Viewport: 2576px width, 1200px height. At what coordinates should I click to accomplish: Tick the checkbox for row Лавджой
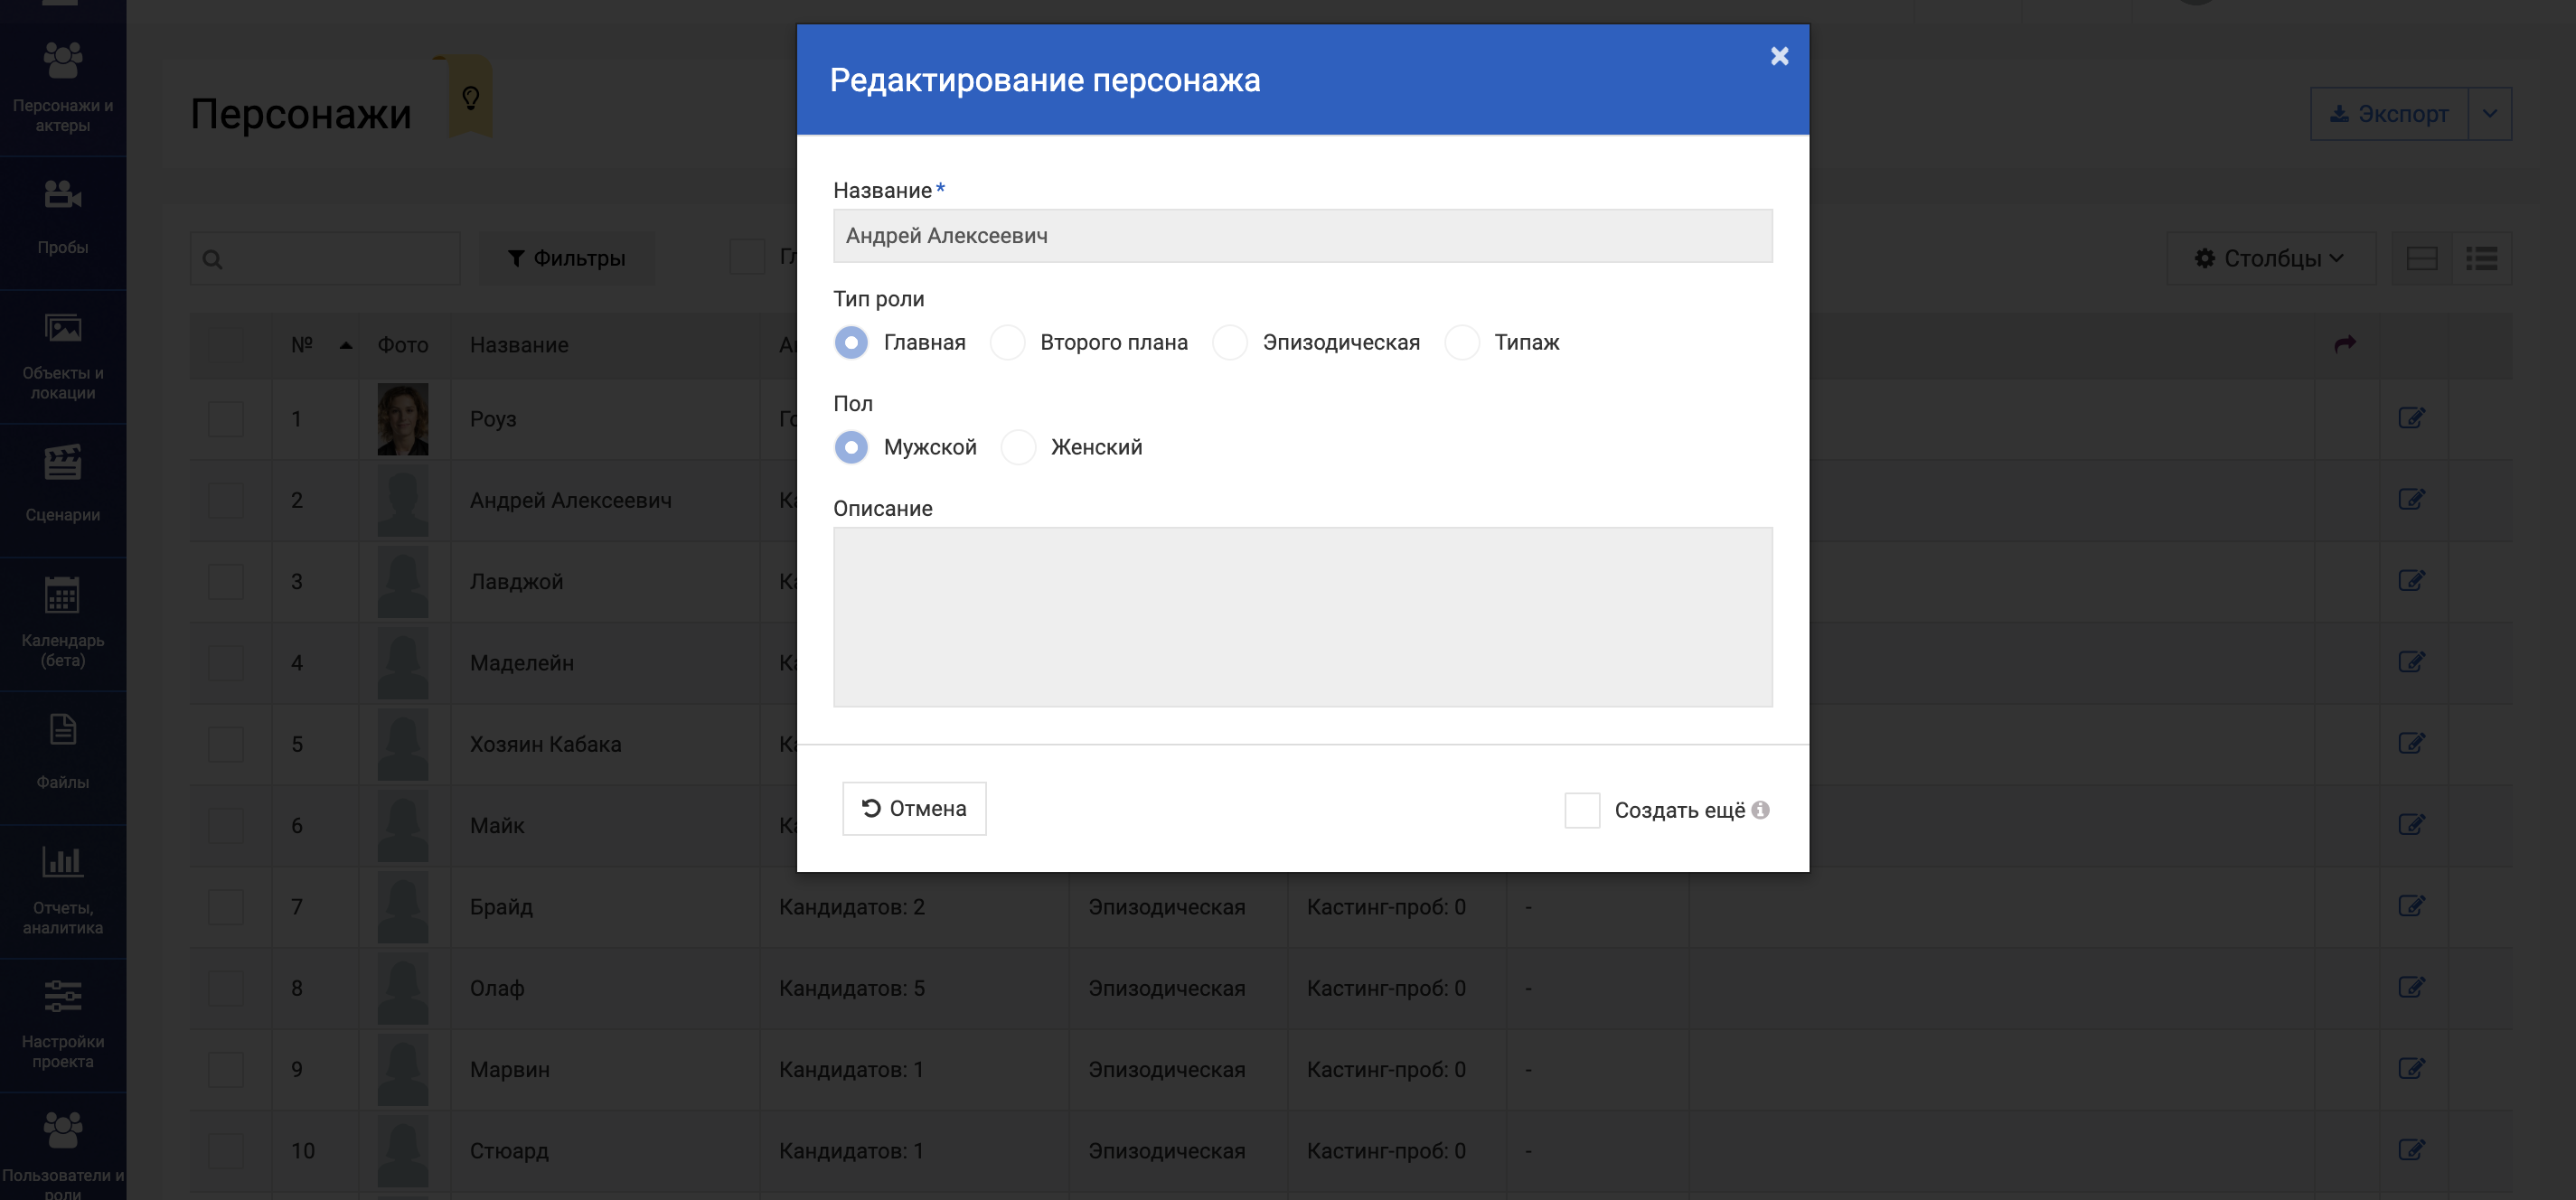click(x=226, y=582)
